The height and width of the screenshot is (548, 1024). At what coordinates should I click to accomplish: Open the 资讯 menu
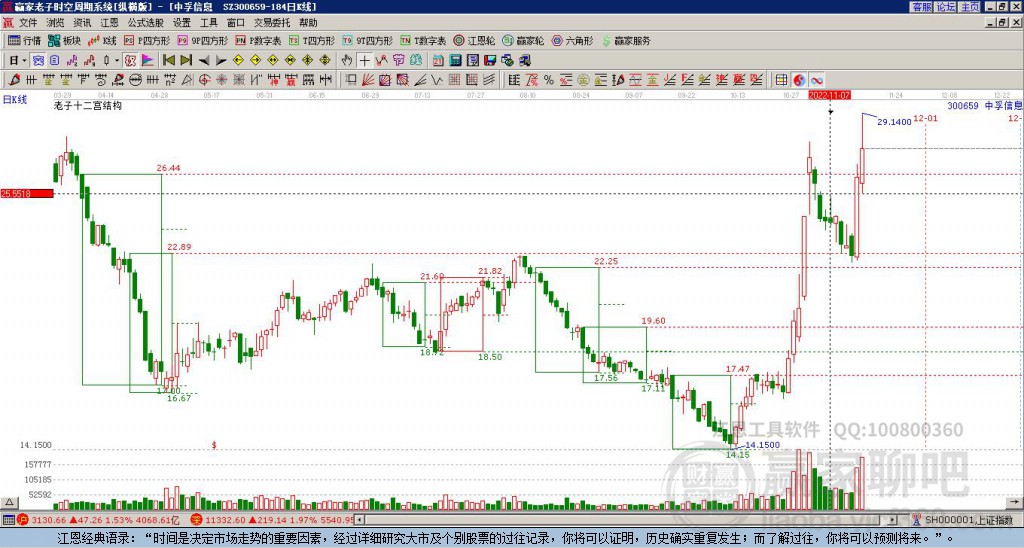coord(82,23)
